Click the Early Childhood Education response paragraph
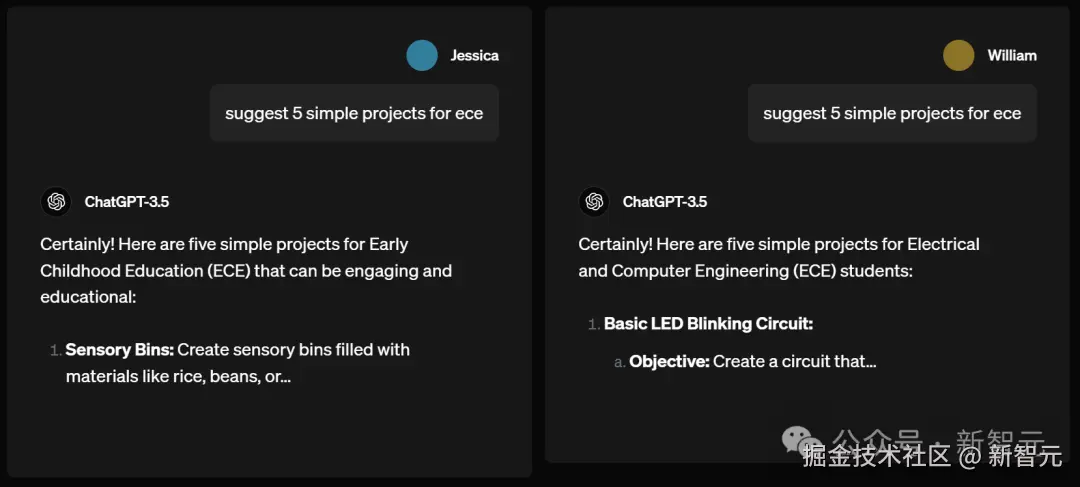1080x487 pixels. [246, 271]
